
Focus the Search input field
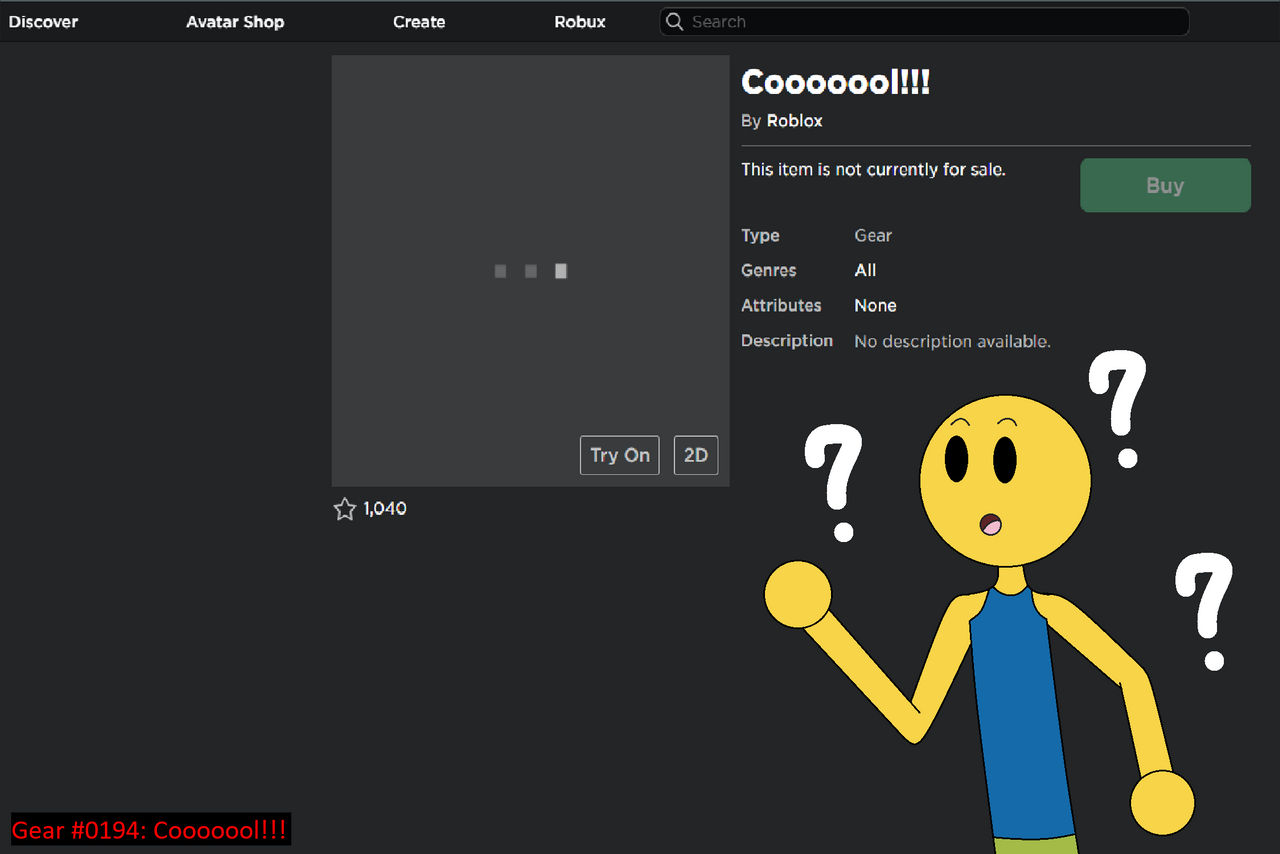pyautogui.click(x=924, y=22)
